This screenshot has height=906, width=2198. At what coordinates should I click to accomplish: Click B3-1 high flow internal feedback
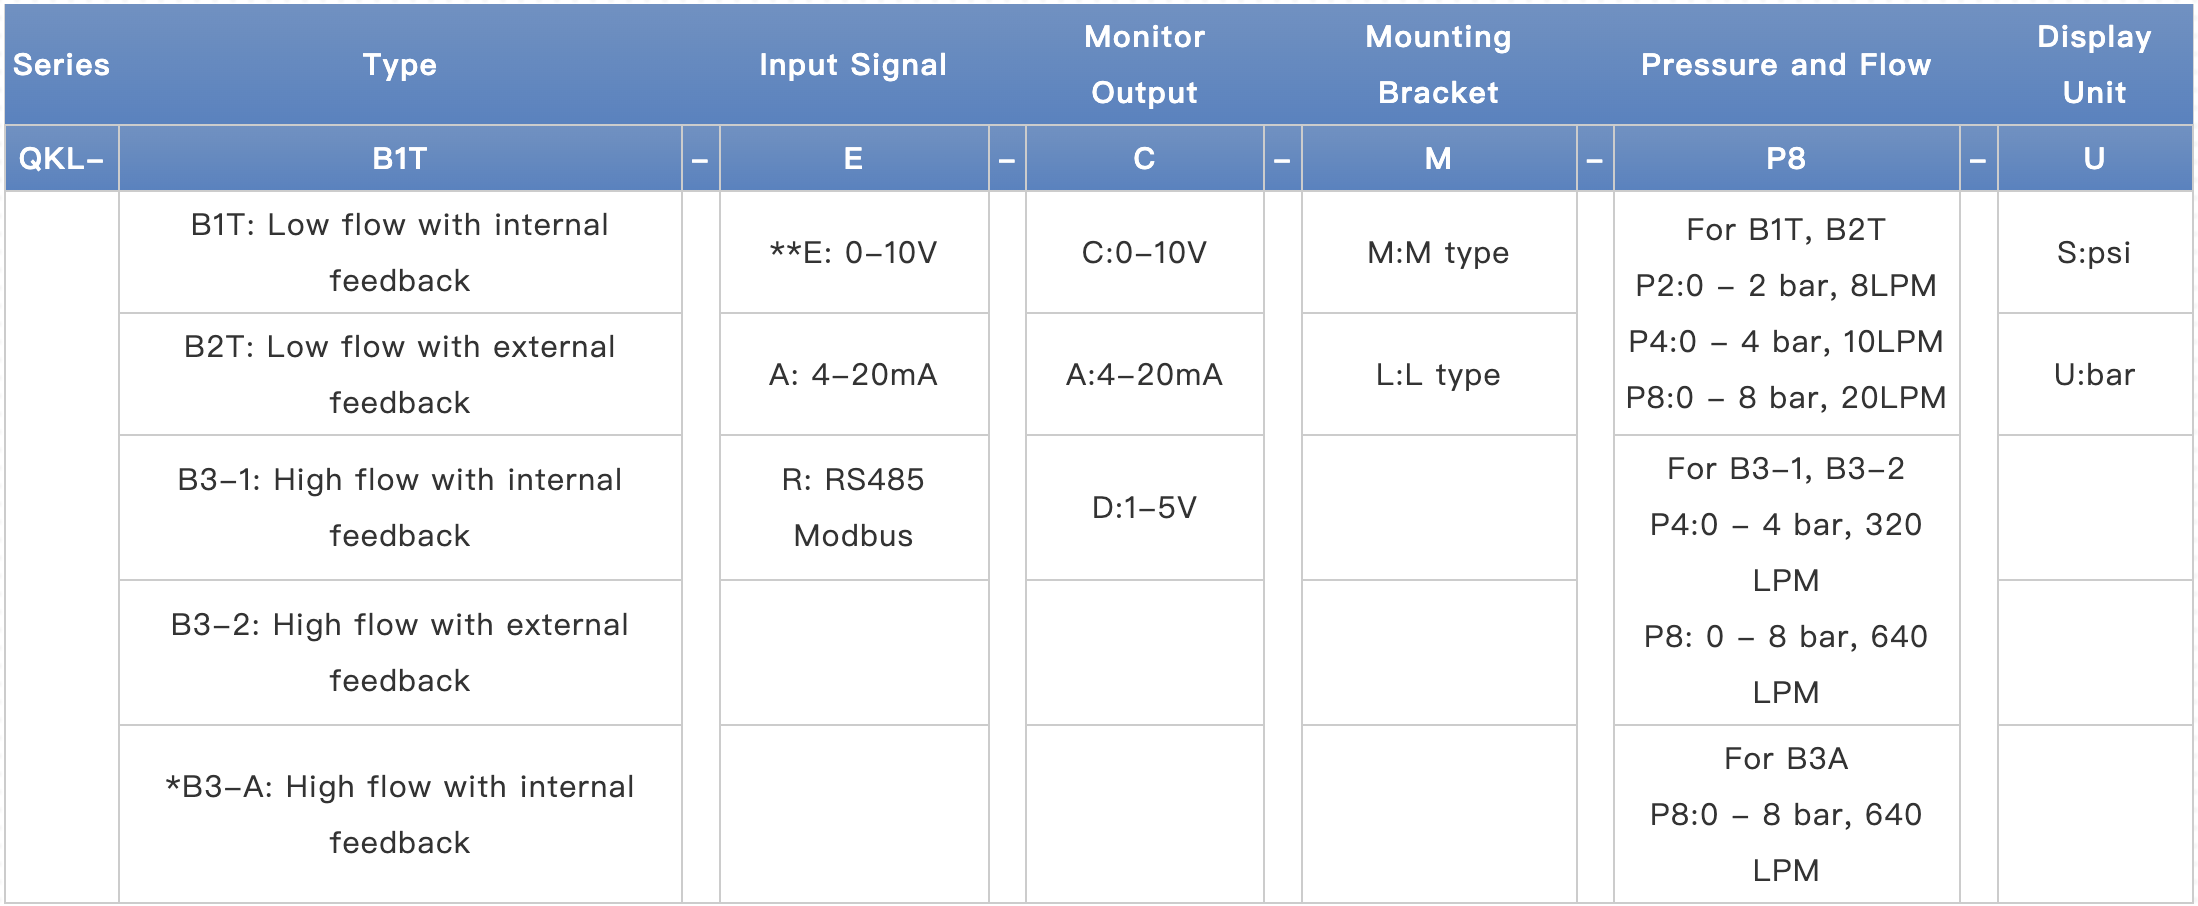pyautogui.click(x=400, y=507)
